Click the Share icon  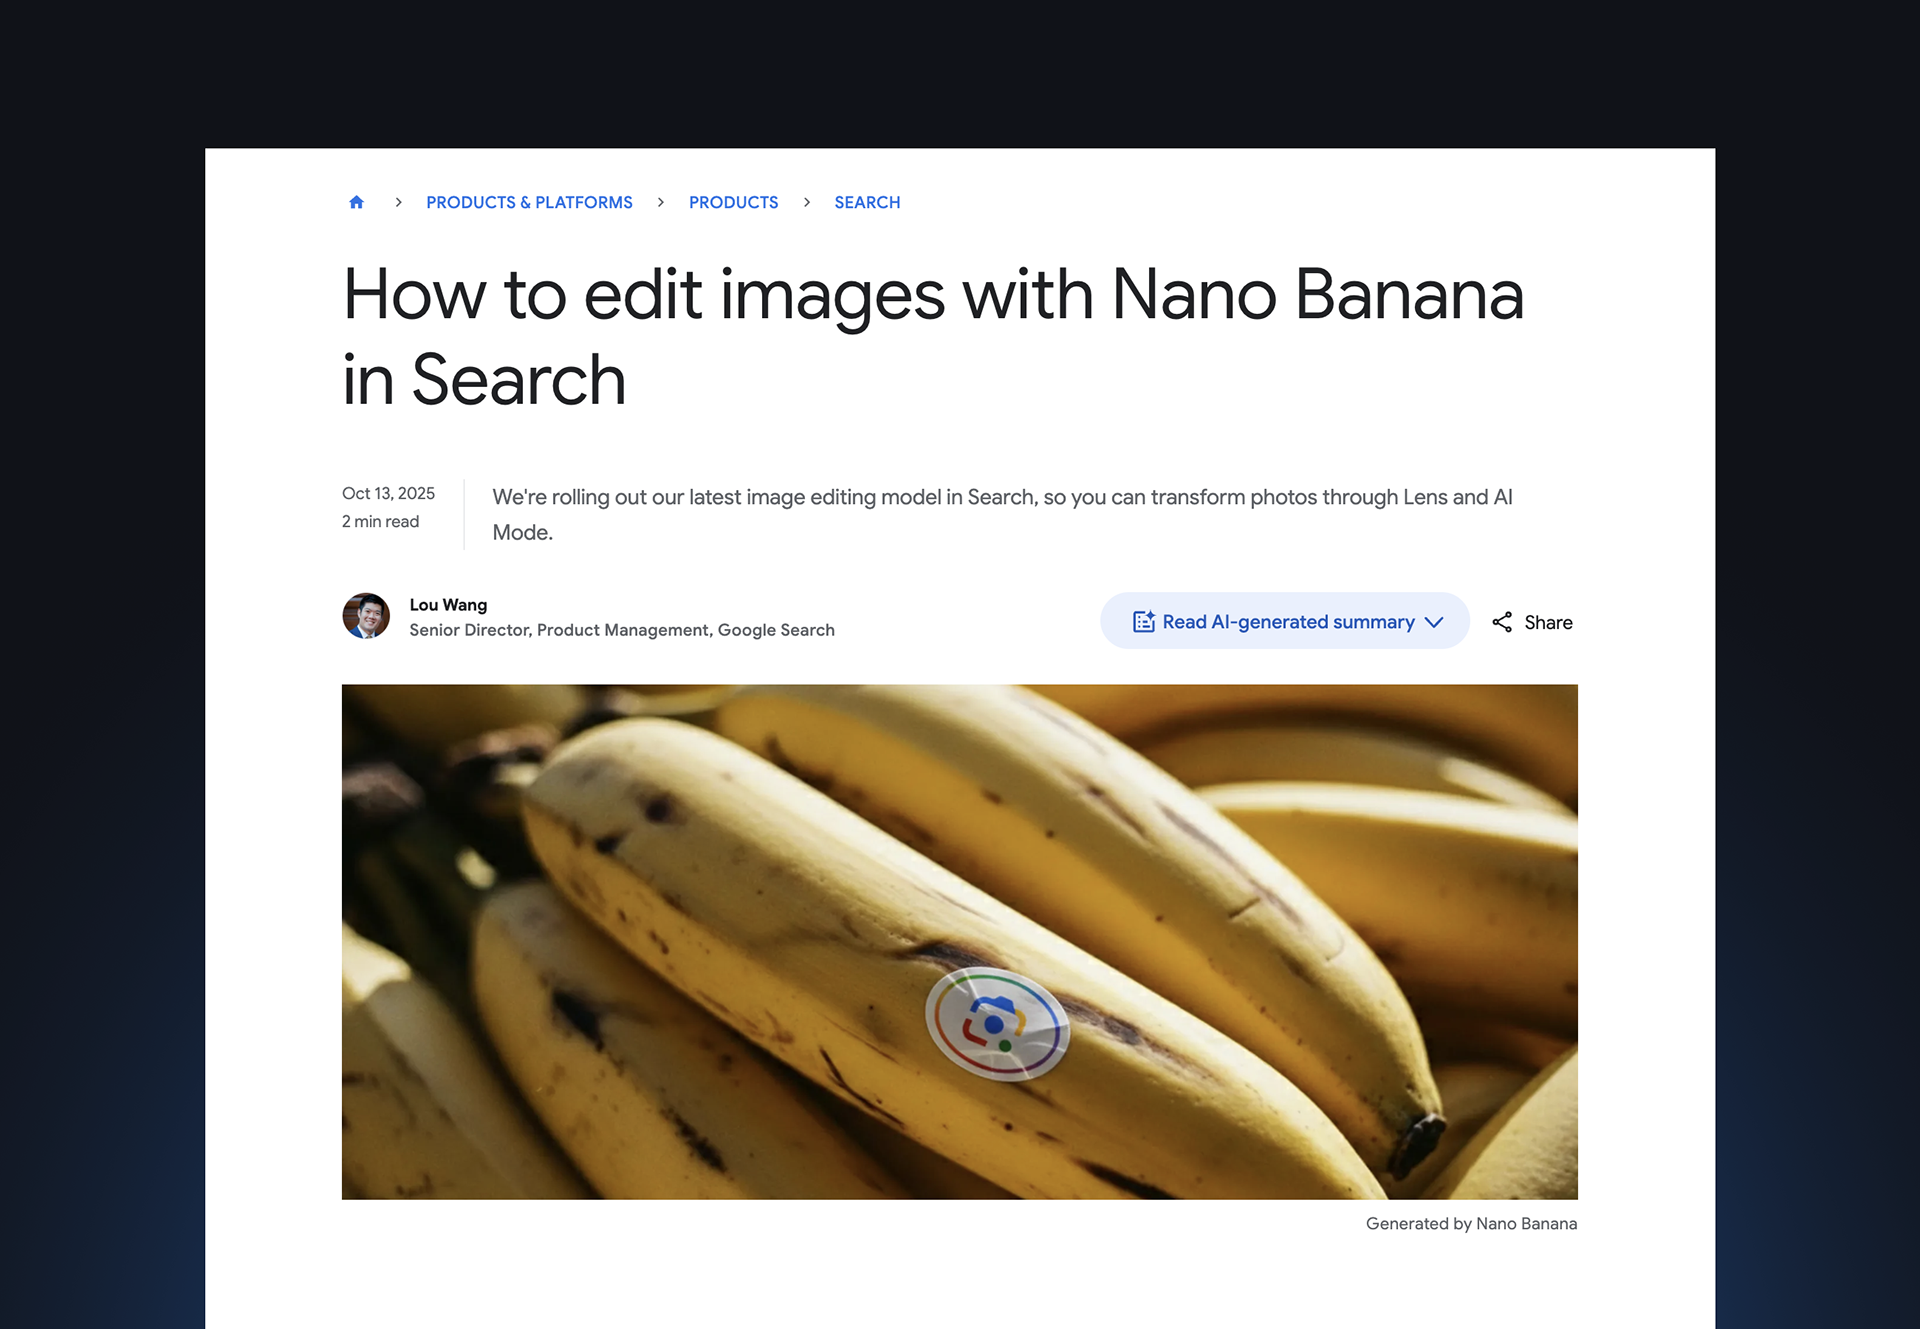[1502, 622]
